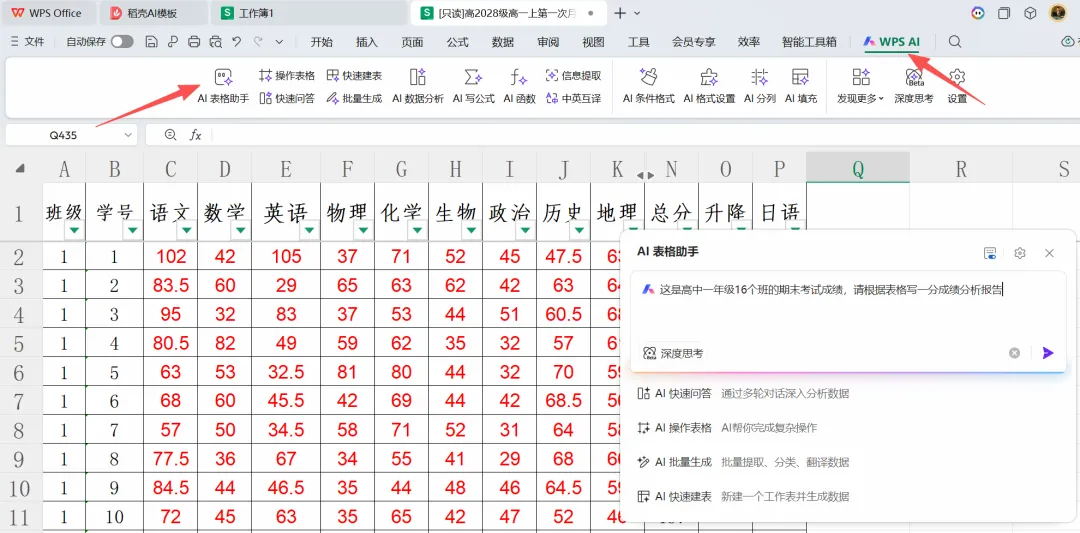This screenshot has height=533, width=1080.
Task: Open the filter dropdown for 物理
Action: (362, 231)
